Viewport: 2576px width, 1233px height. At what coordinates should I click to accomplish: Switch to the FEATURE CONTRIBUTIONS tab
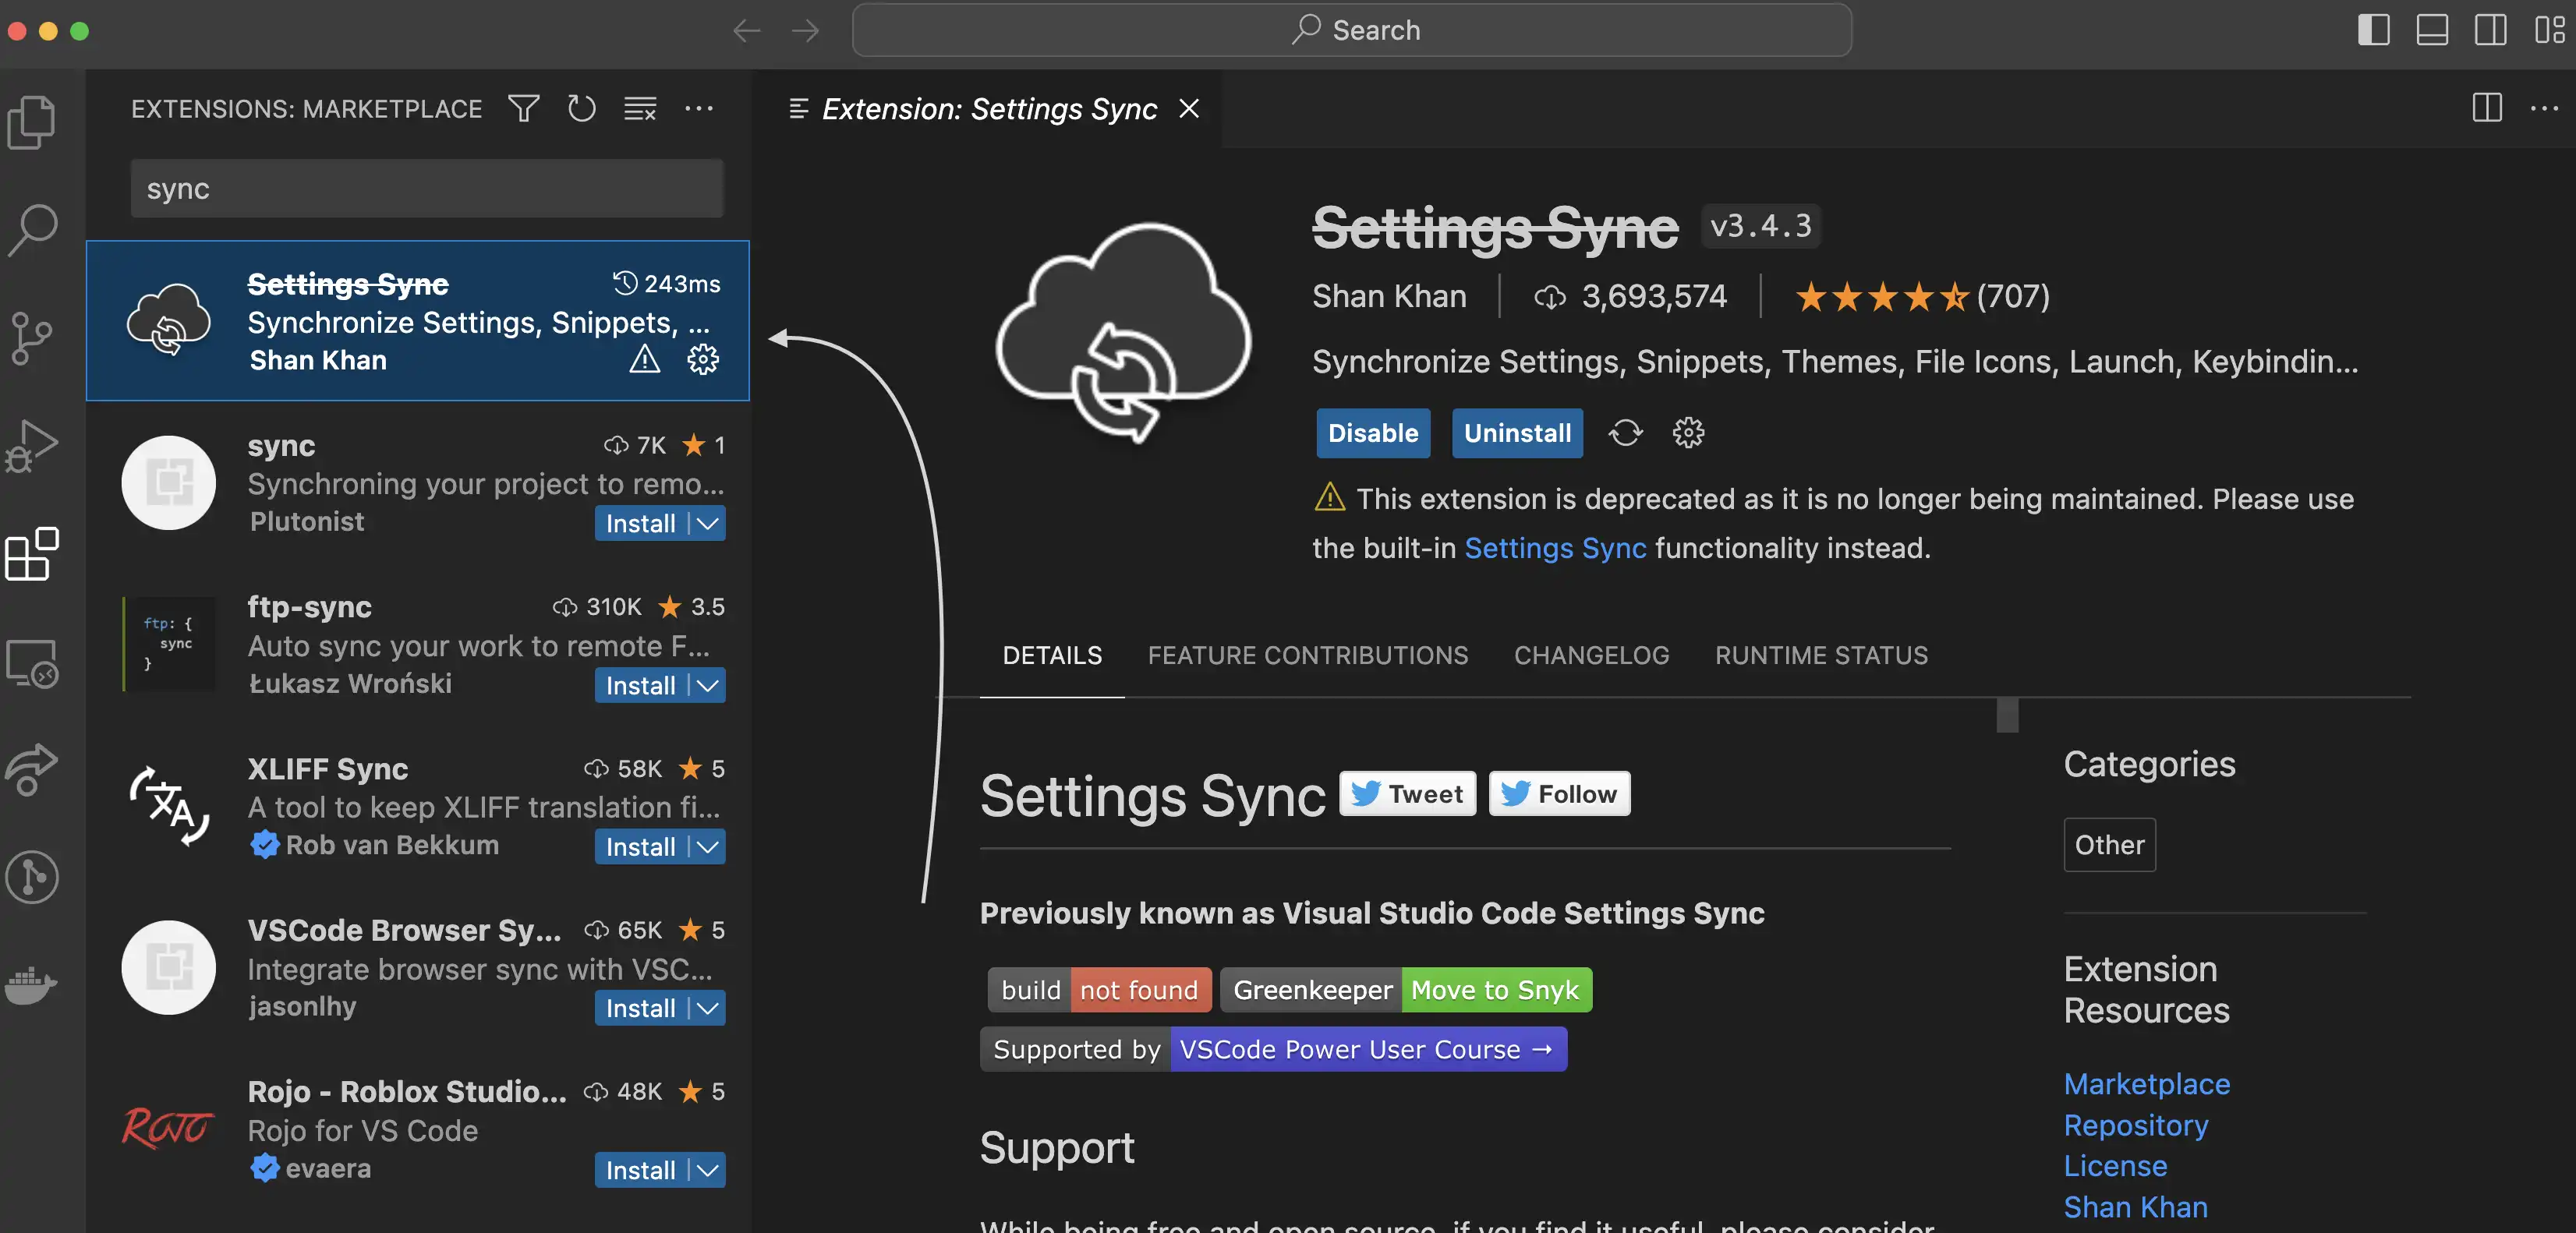tap(1308, 656)
